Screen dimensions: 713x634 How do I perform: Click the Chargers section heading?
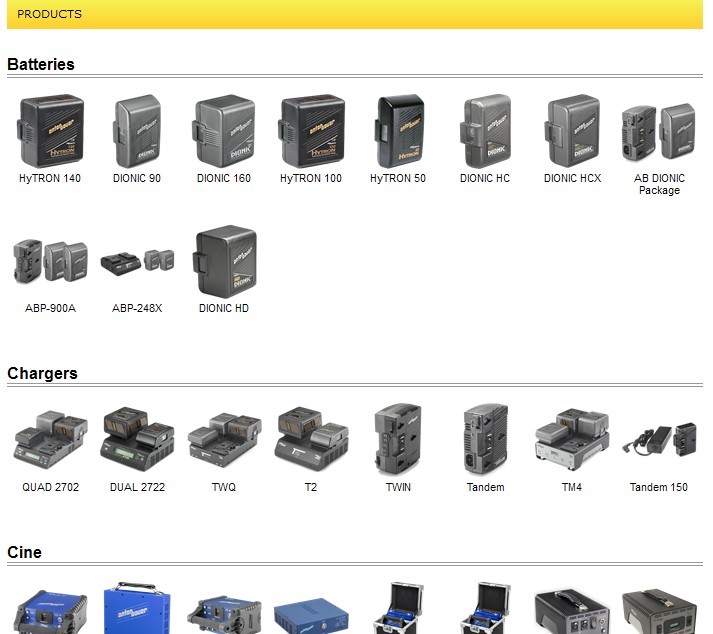[x=42, y=373]
